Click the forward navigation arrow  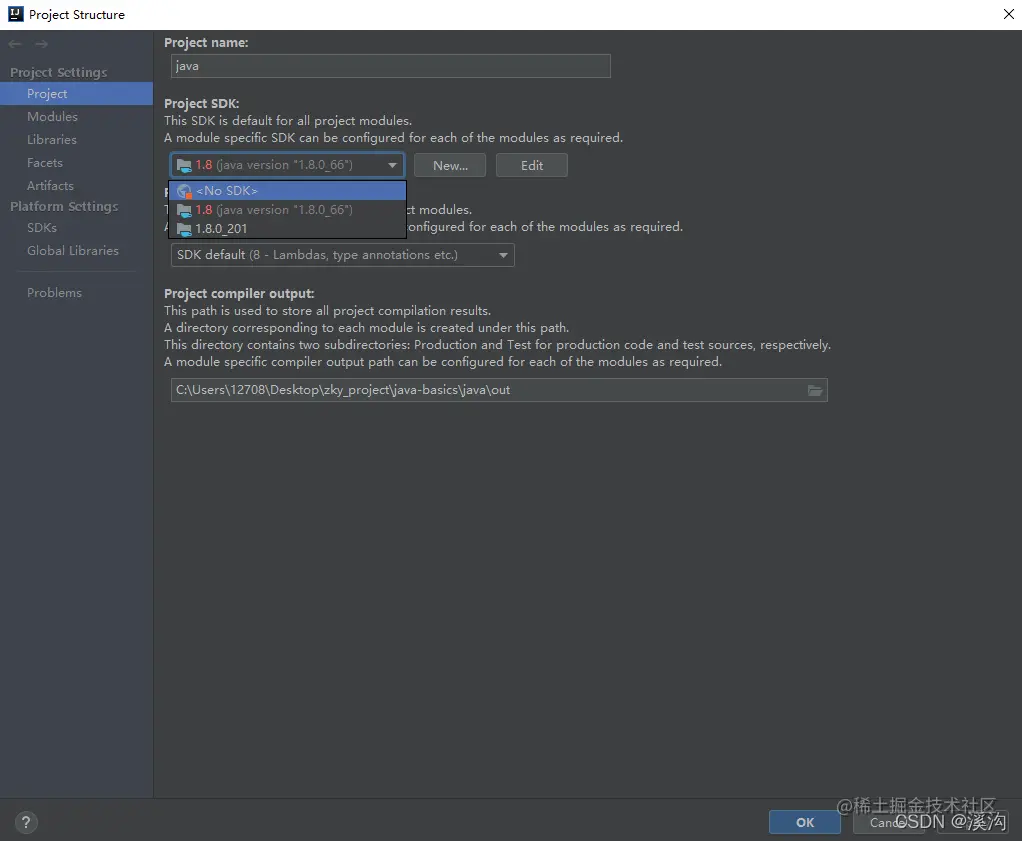pos(42,44)
